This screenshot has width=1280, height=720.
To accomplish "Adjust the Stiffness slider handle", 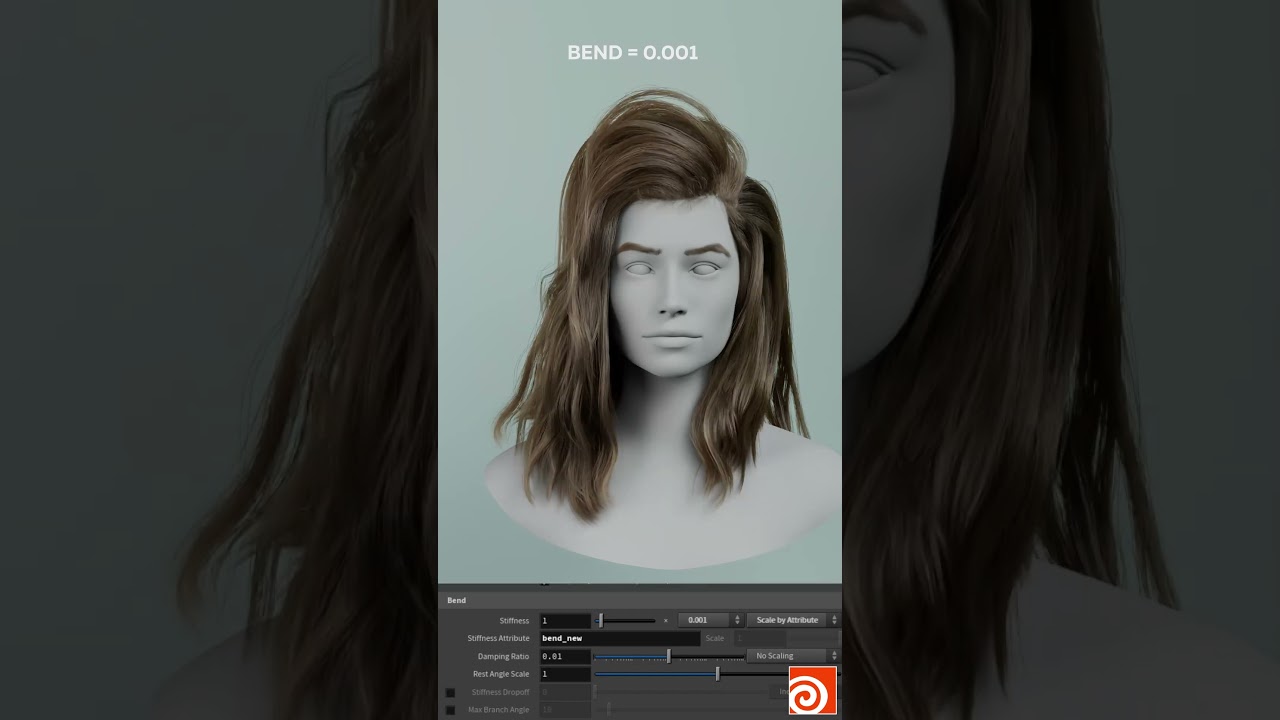I will coord(600,620).
